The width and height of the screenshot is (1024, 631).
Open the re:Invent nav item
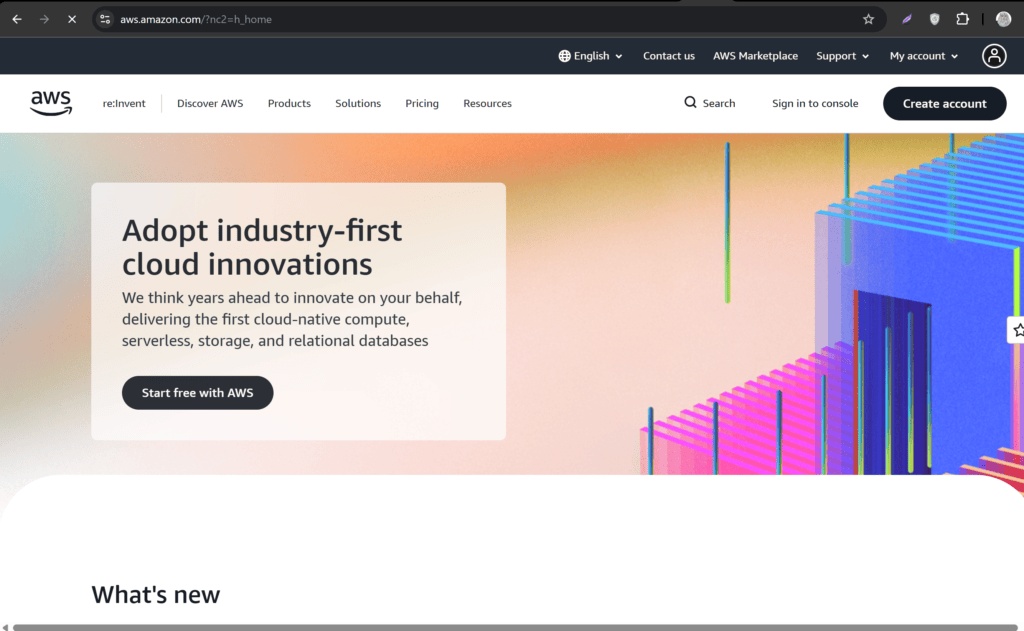[124, 103]
